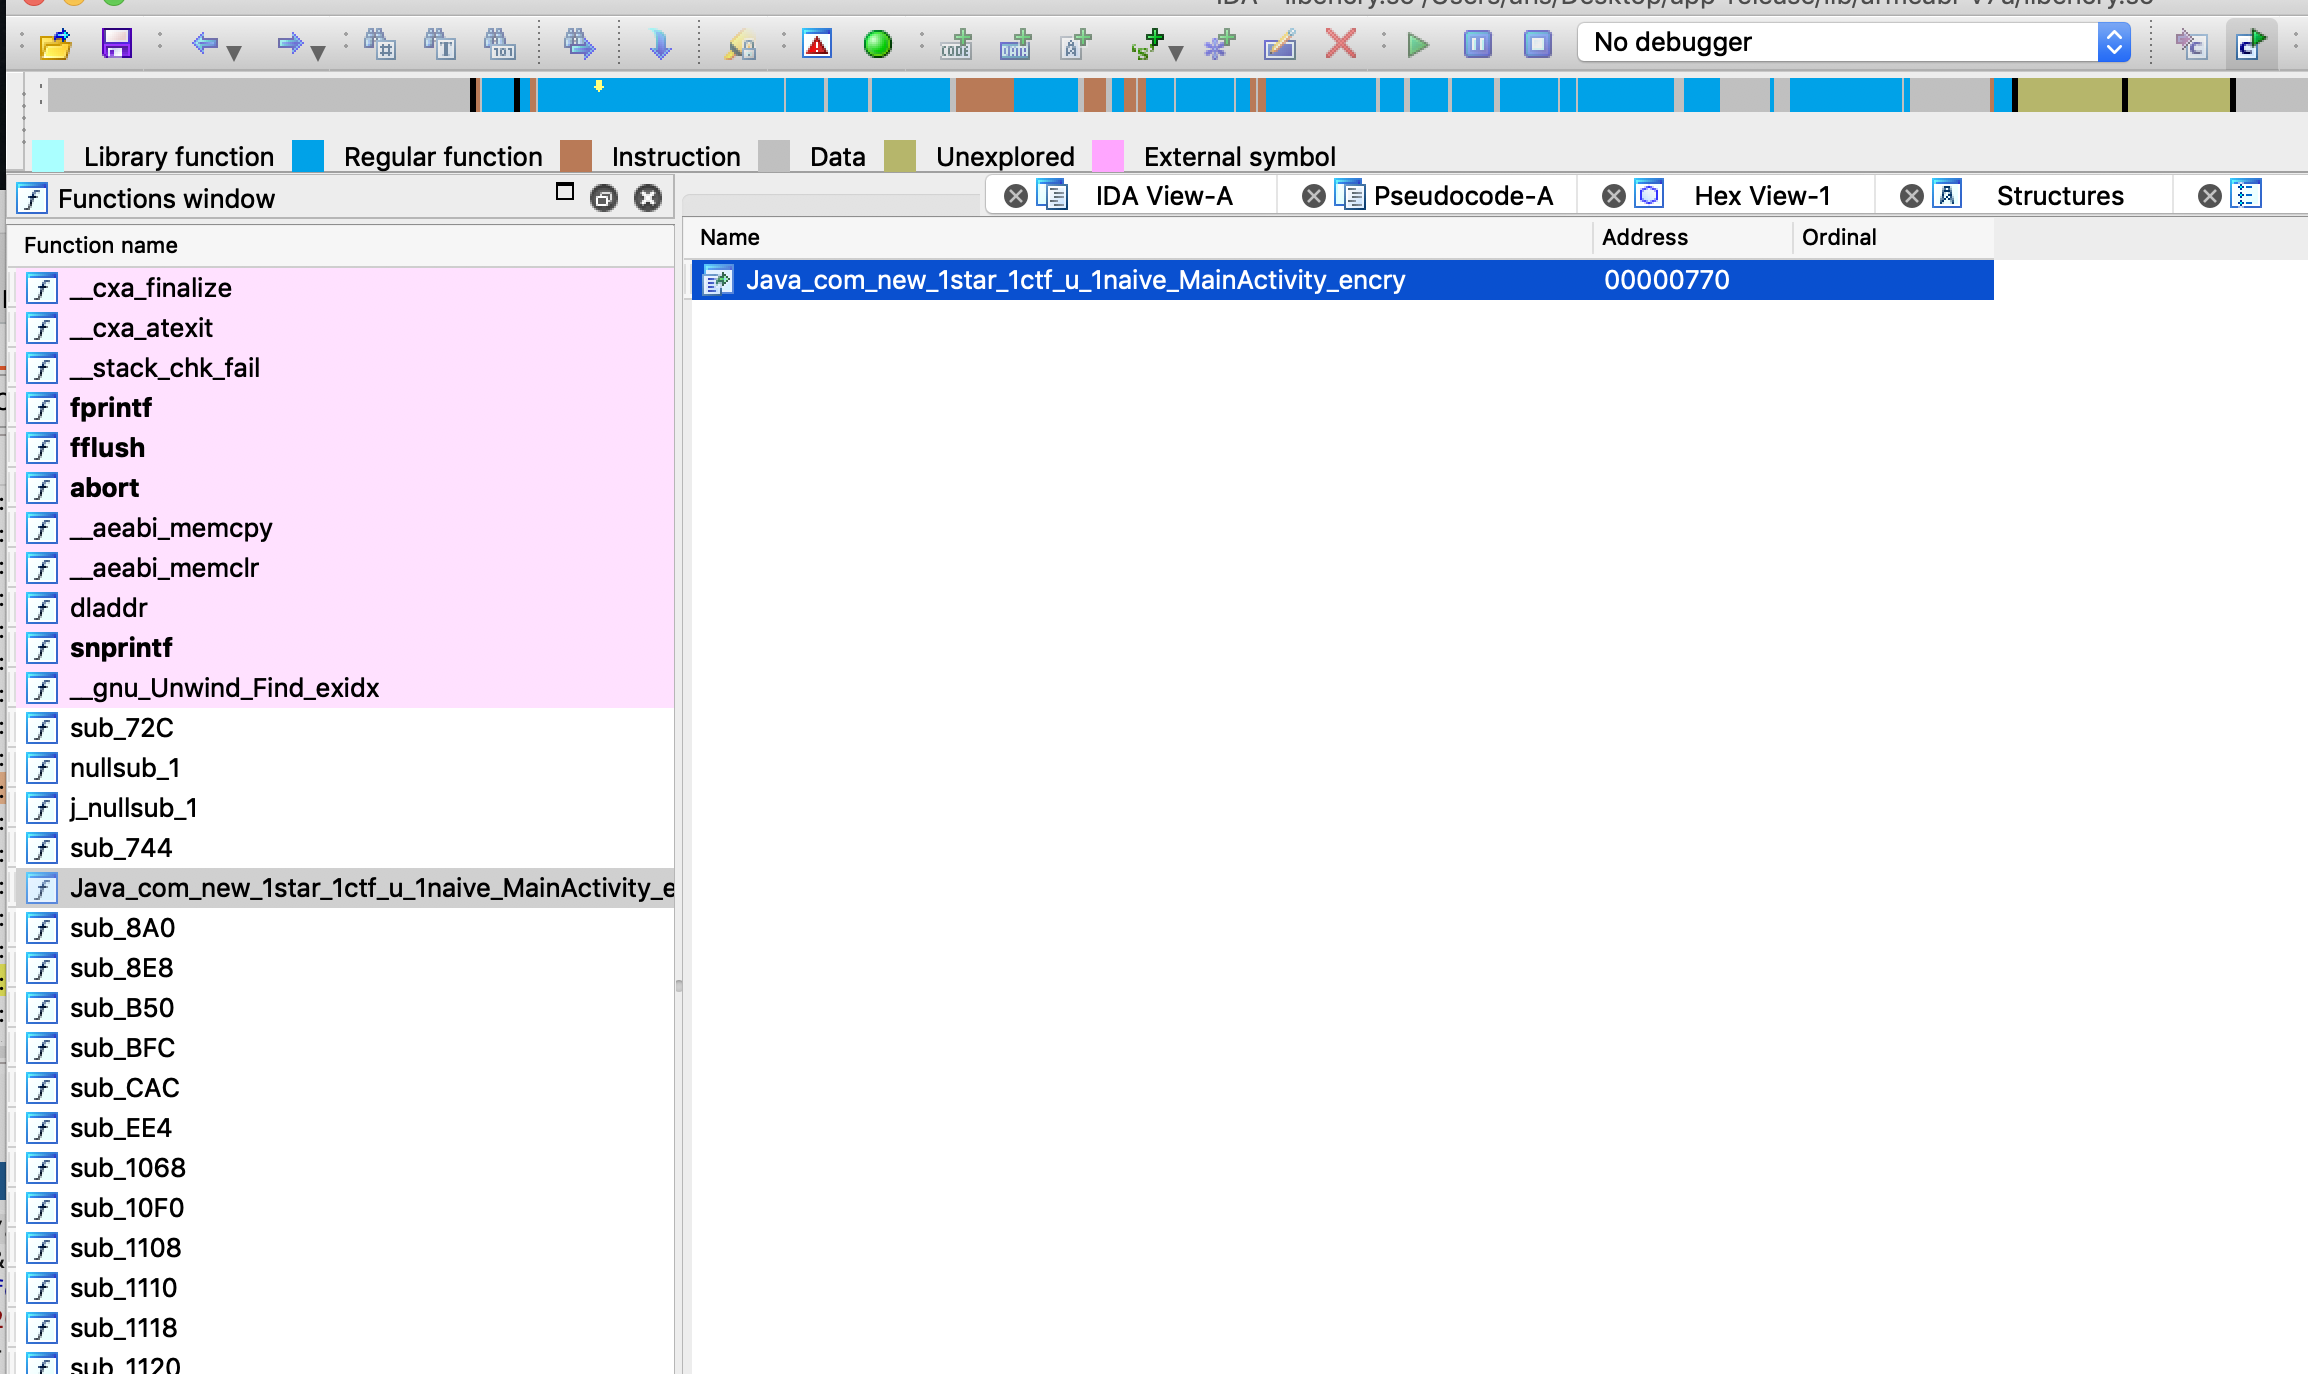Click the pseudocode C arrow icon
The height and width of the screenshot is (1374, 2308).
click(x=2191, y=44)
